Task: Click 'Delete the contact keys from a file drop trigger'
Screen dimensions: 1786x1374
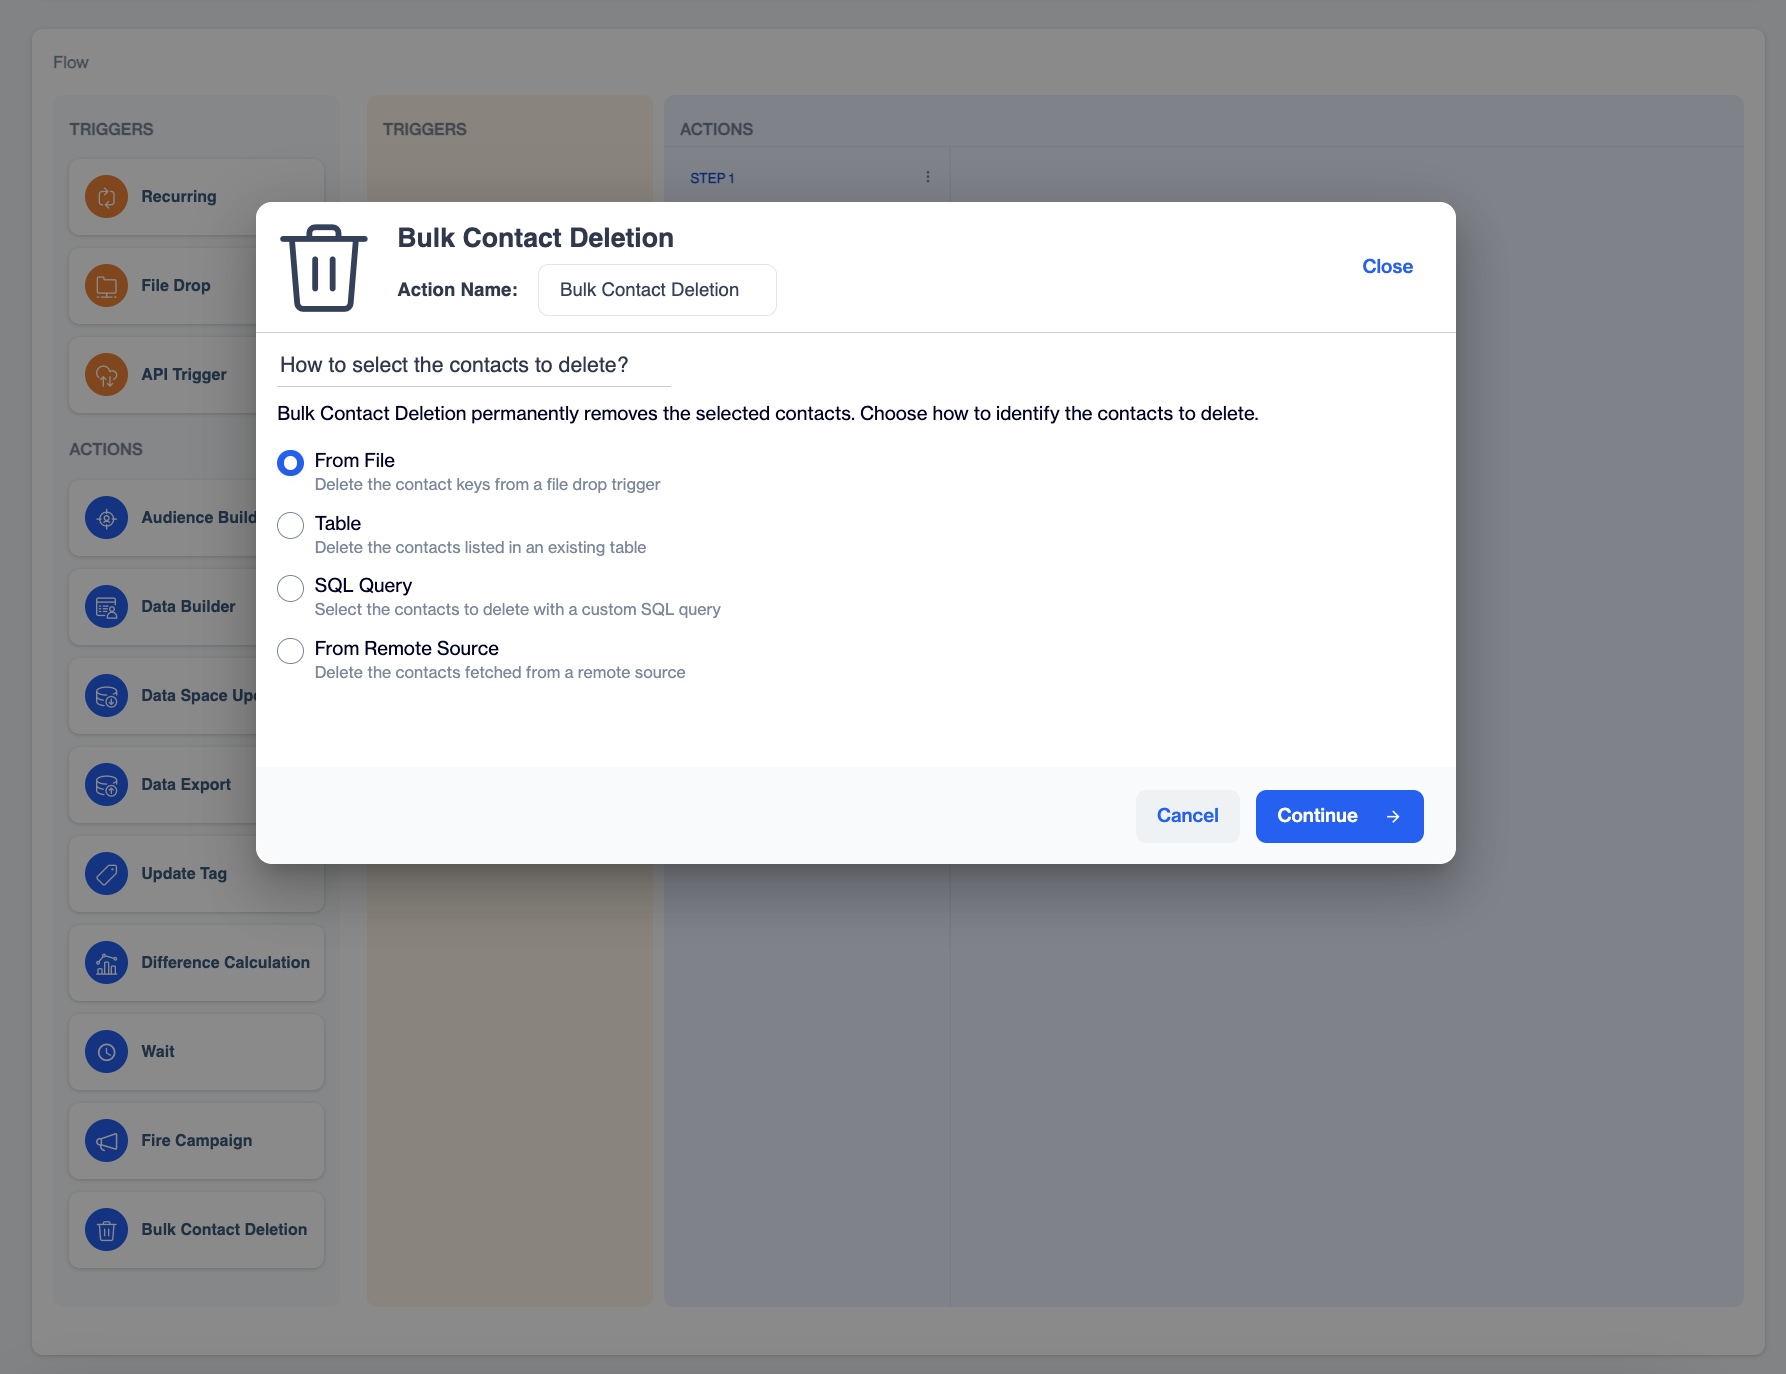Action: coord(487,484)
